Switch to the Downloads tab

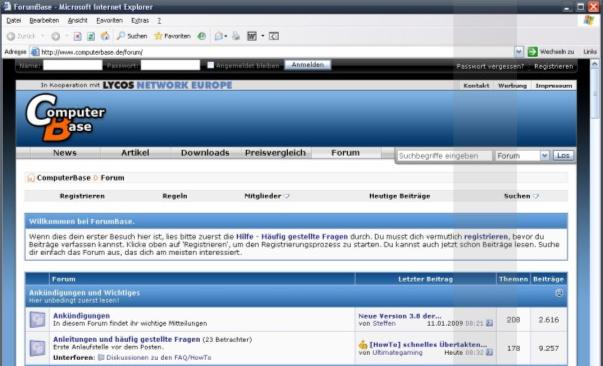tap(205, 153)
